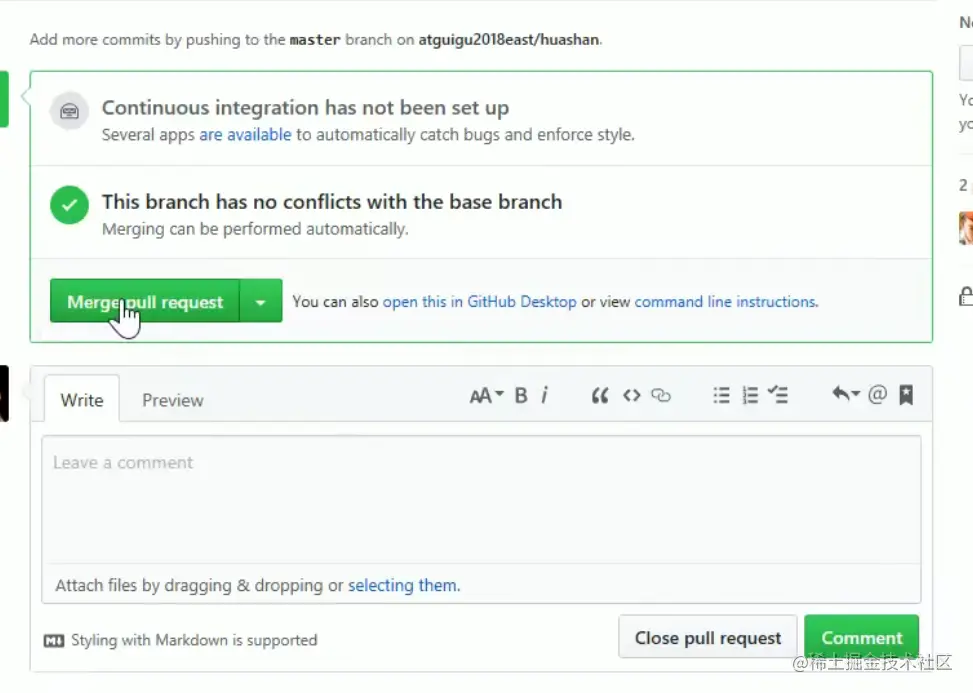Apply italic formatting in comment editor
Viewport: 973px width, 693px height.
[544, 396]
